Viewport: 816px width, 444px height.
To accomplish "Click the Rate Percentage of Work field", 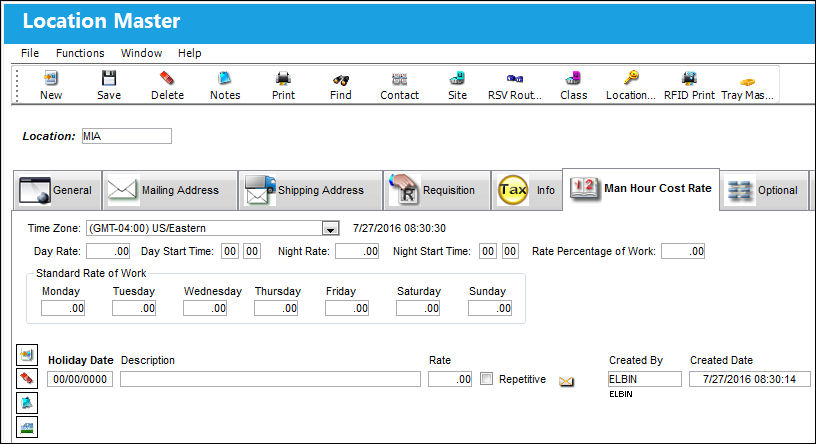I will tap(683, 251).
